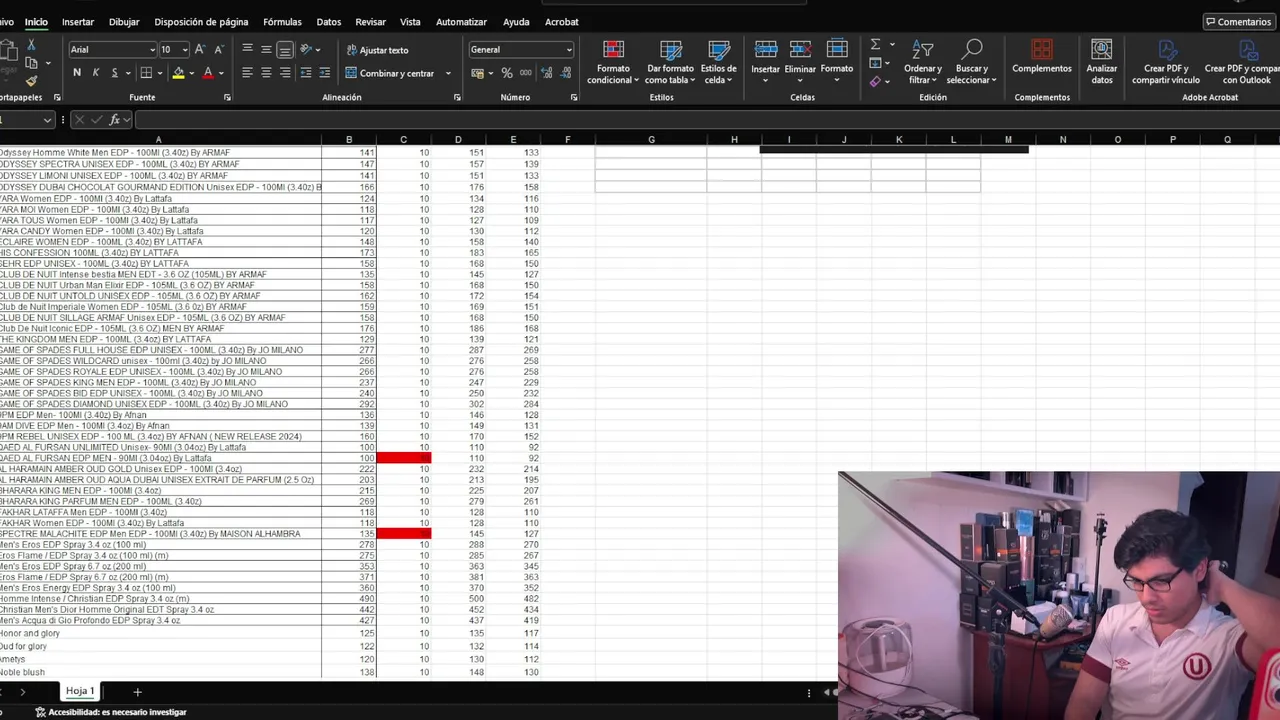Open the font color dropdown arrow
Viewport: 1280px width, 720px height.
(x=222, y=73)
